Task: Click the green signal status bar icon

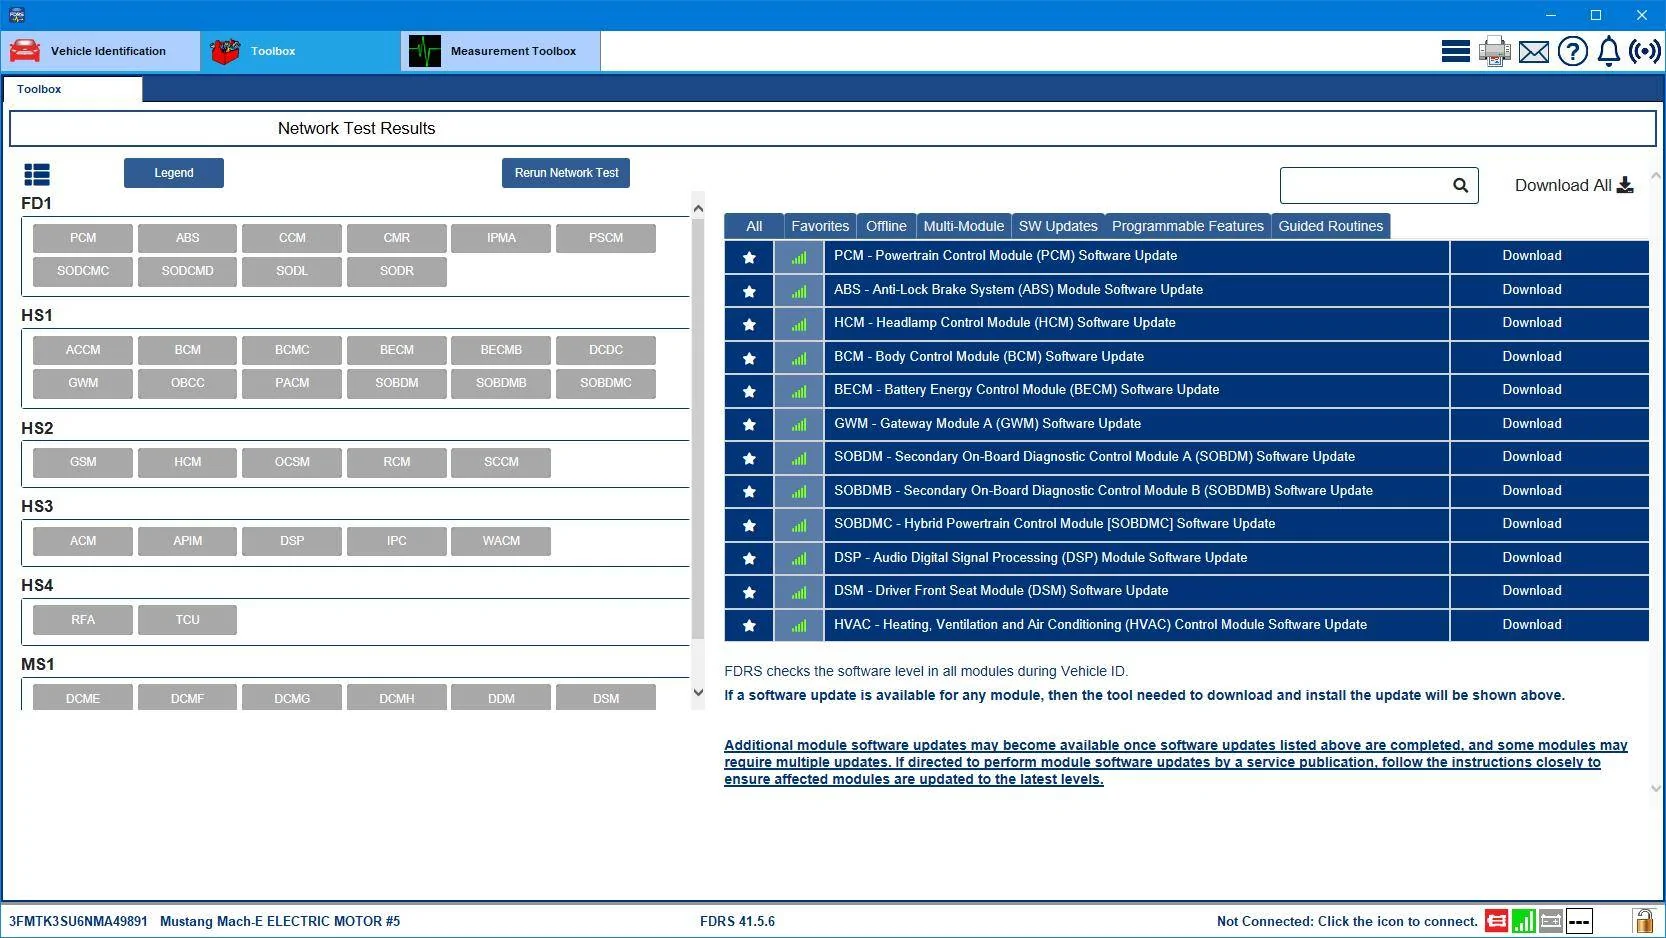Action: (x=1523, y=921)
